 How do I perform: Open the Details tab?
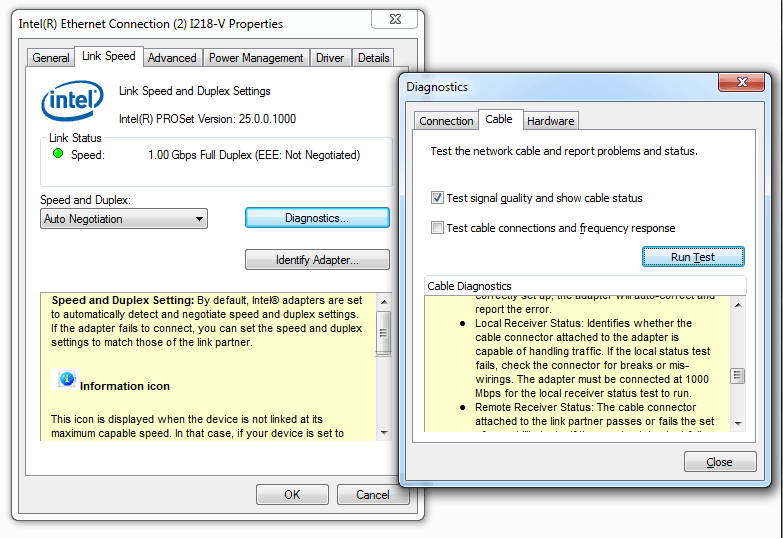[373, 58]
